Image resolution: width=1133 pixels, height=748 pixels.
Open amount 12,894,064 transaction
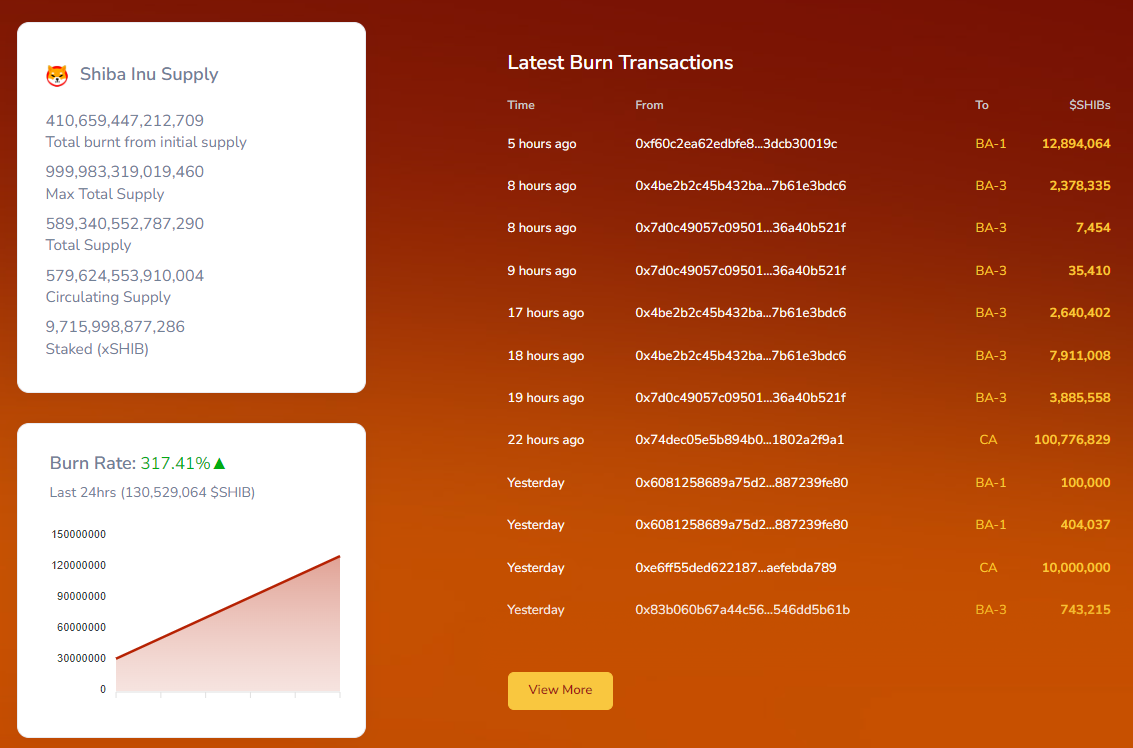[1076, 144]
